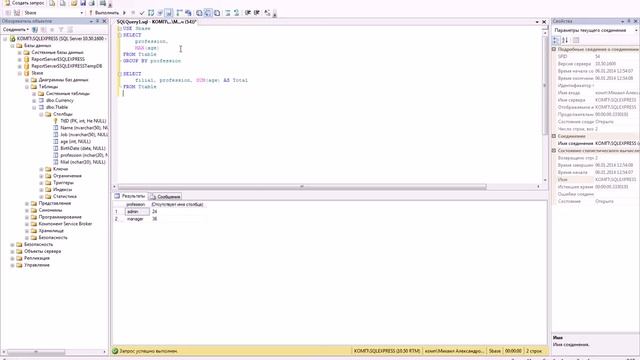The image size is (640, 360).
Task: Select the Объекты сервера folder
Action: pyautogui.click(x=42, y=251)
